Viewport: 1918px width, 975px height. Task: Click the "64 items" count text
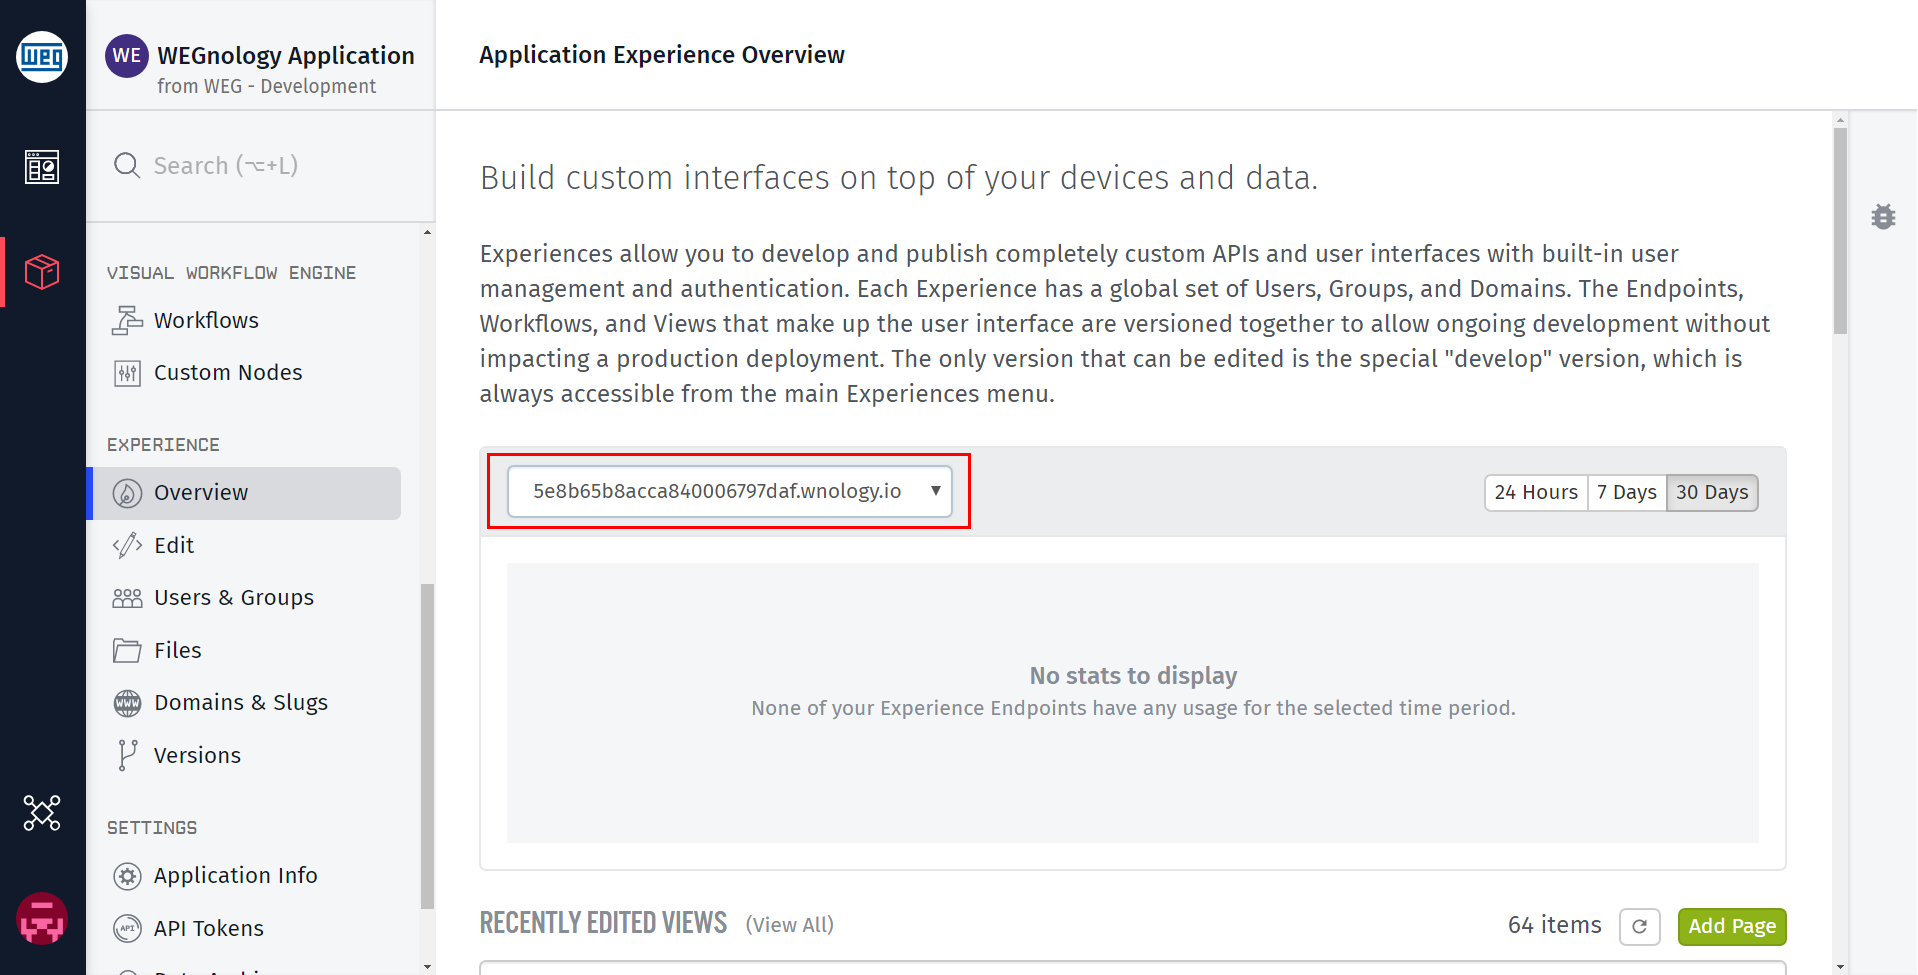[x=1554, y=925]
